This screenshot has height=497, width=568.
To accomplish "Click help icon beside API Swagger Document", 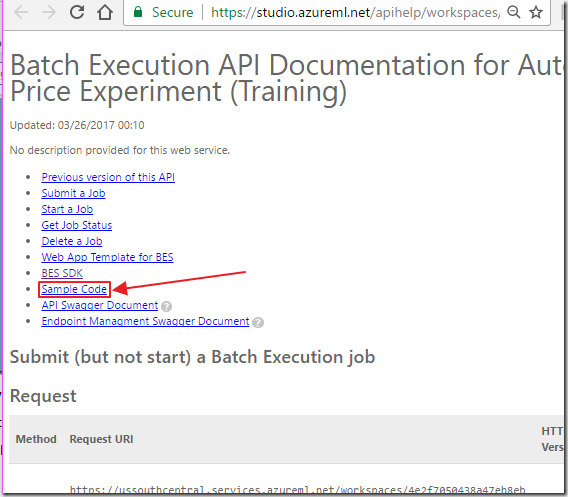I will click(167, 306).
